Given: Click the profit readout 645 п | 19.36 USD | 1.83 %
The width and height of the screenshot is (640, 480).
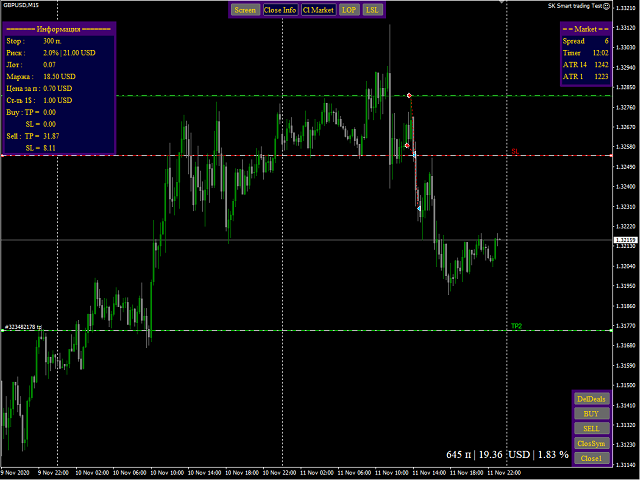Looking at the screenshot, I should pyautogui.click(x=507, y=454).
